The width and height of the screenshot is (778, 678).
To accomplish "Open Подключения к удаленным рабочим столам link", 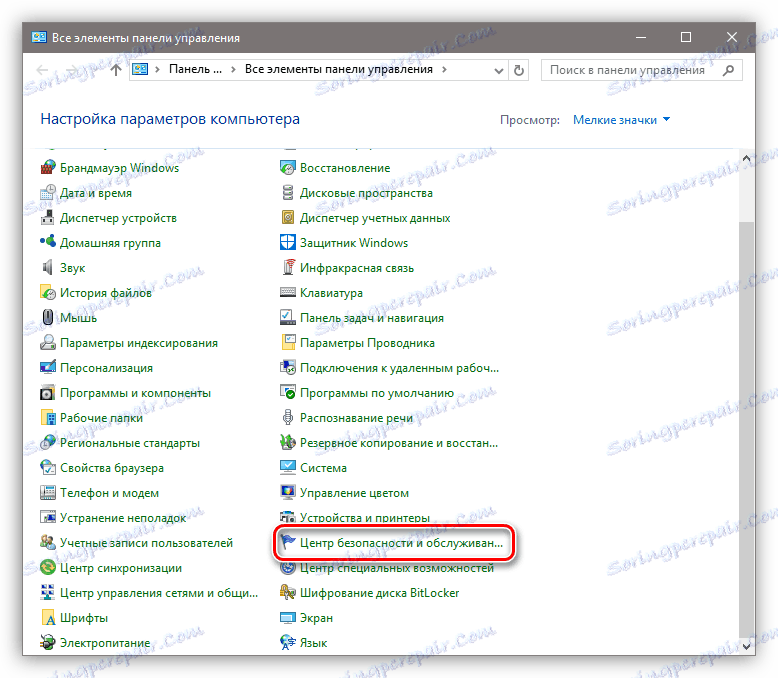I will click(x=399, y=368).
